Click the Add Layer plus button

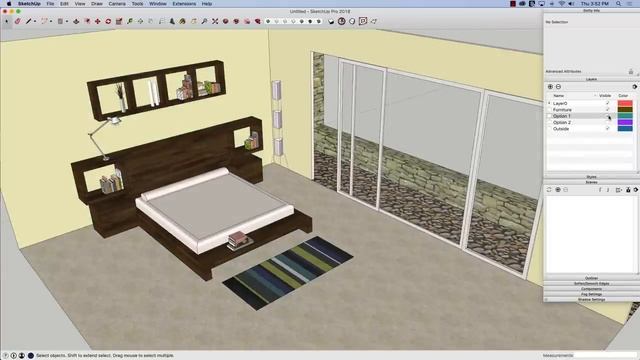pos(550,87)
